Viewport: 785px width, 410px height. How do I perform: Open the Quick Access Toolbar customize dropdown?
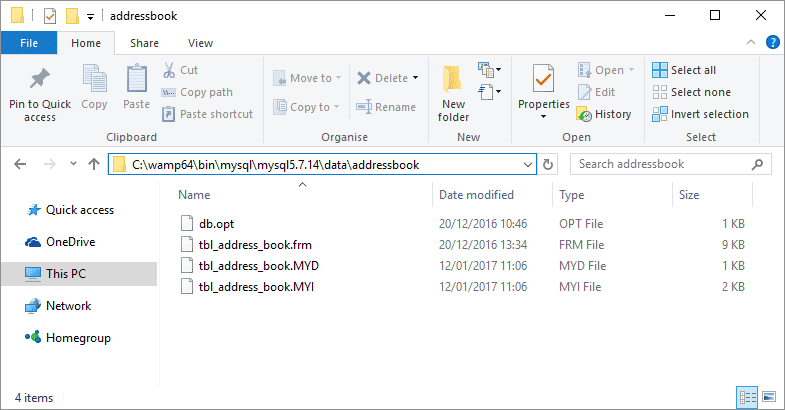[x=90, y=16]
